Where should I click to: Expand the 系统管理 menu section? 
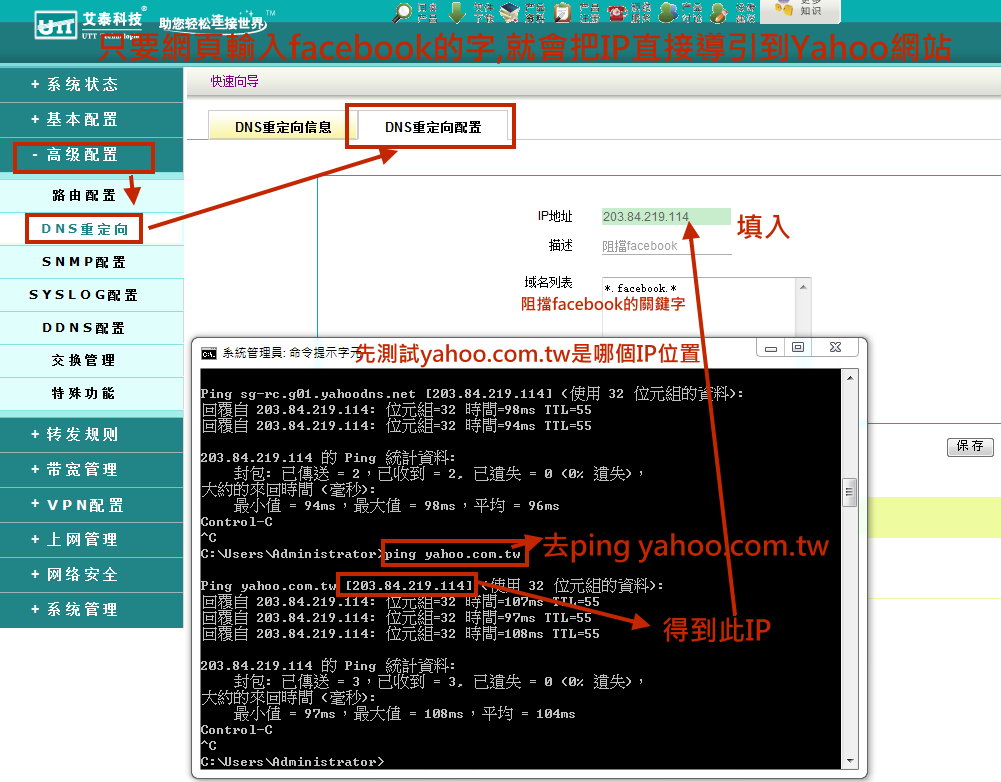[x=91, y=610]
